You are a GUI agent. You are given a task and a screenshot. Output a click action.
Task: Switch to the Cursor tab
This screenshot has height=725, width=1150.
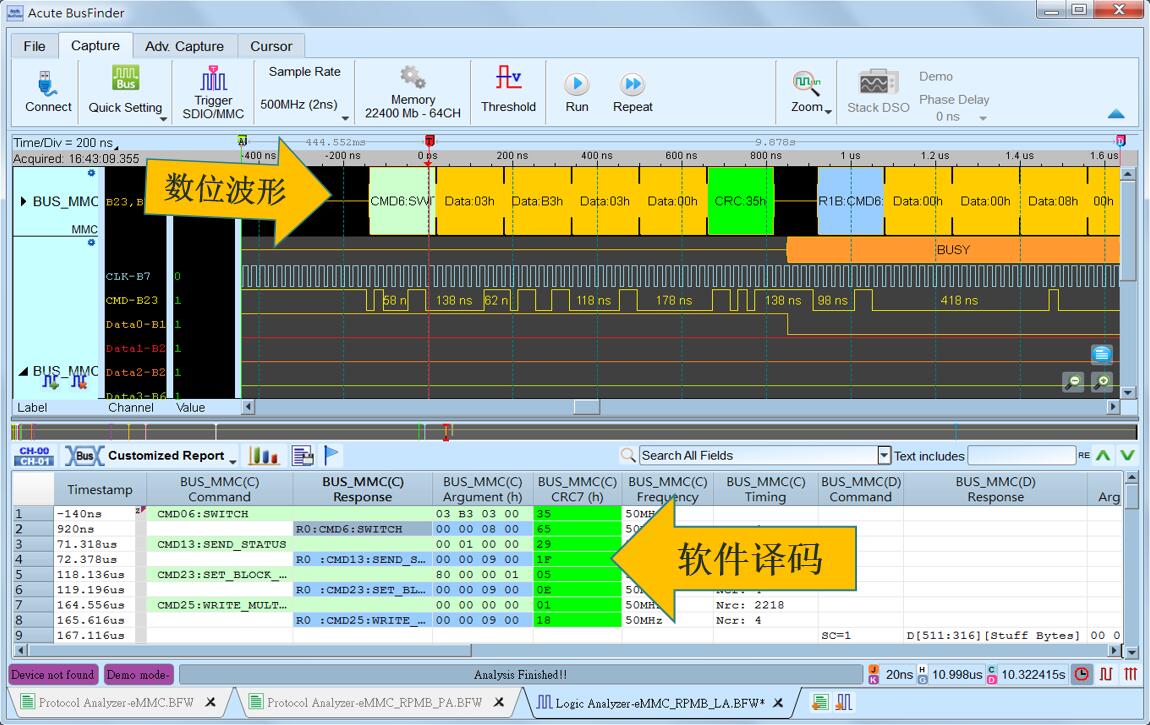271,46
